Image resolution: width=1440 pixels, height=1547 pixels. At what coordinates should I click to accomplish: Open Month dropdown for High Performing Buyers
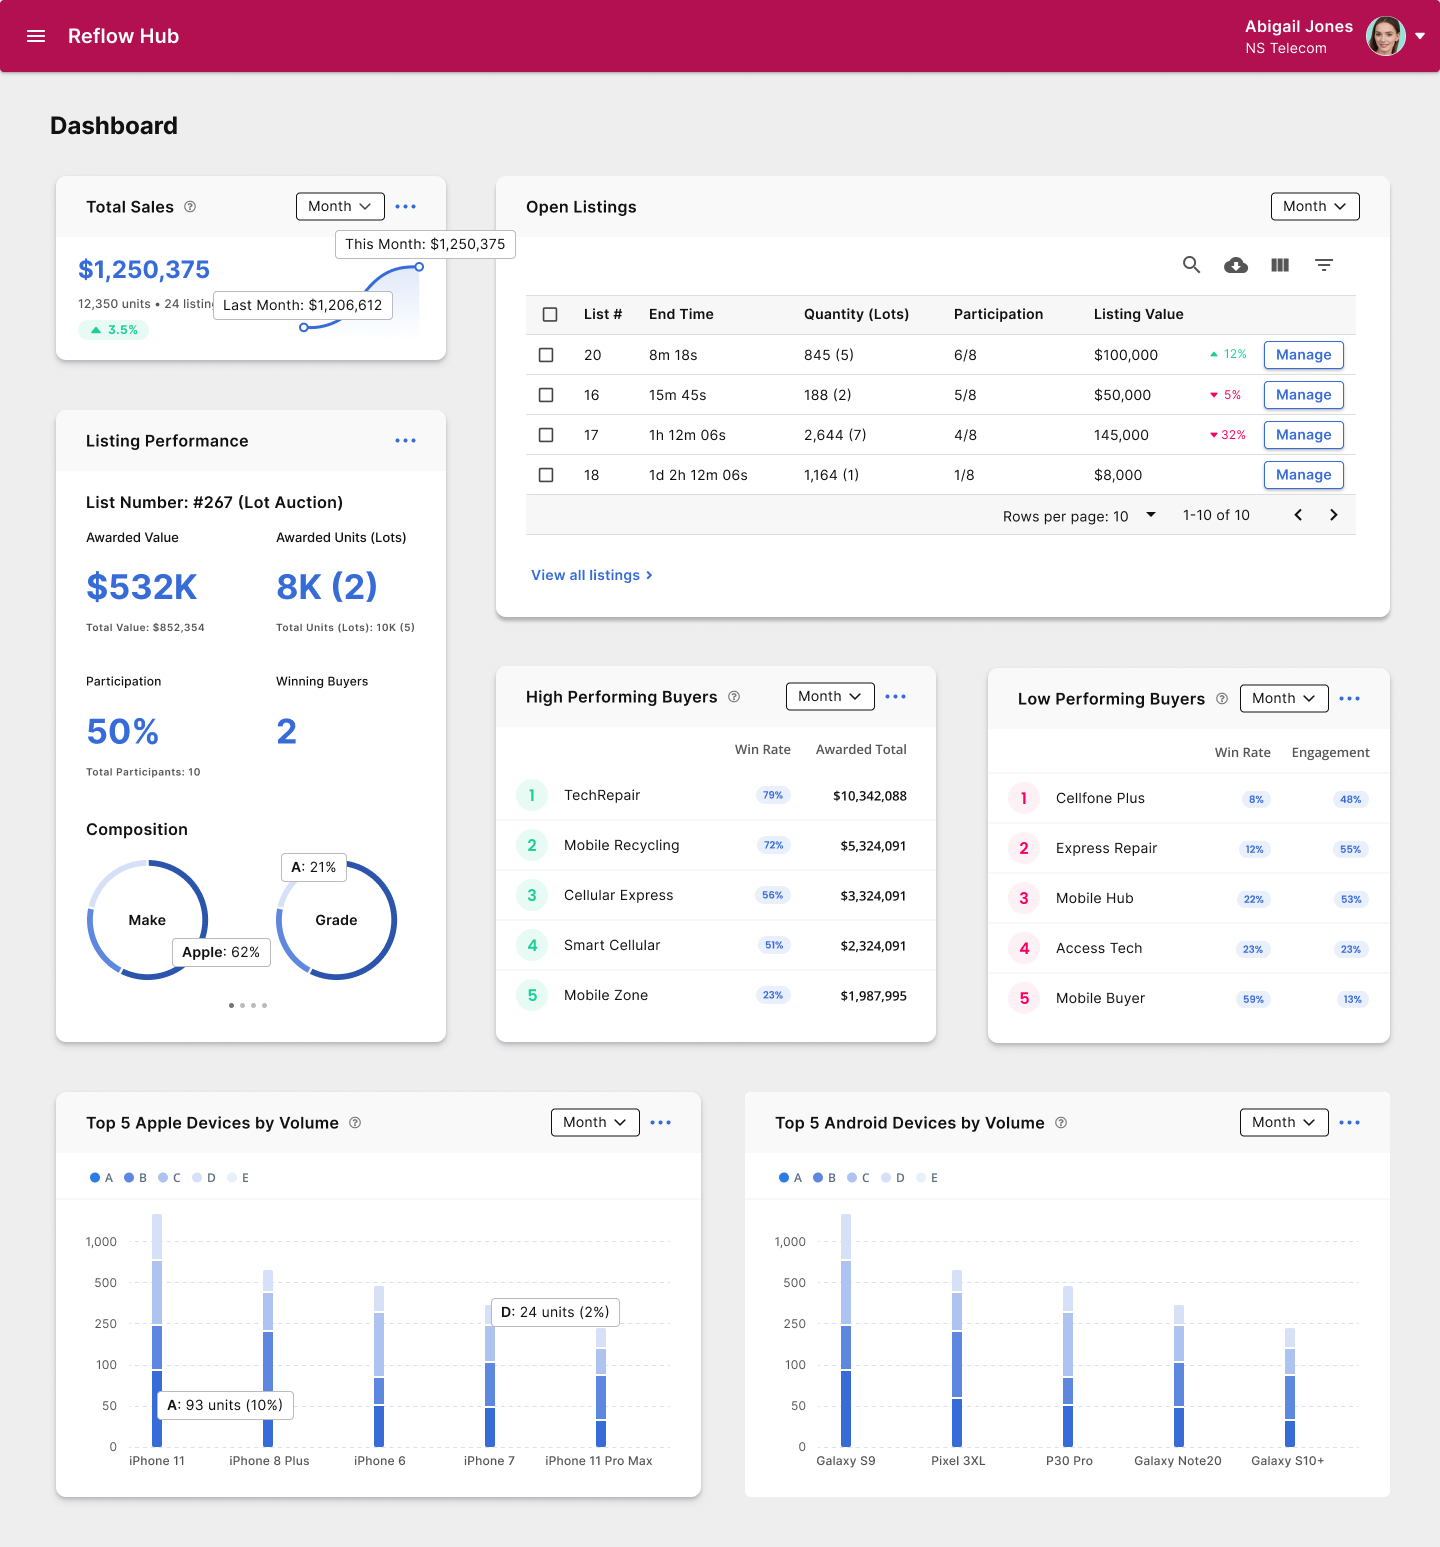point(830,696)
